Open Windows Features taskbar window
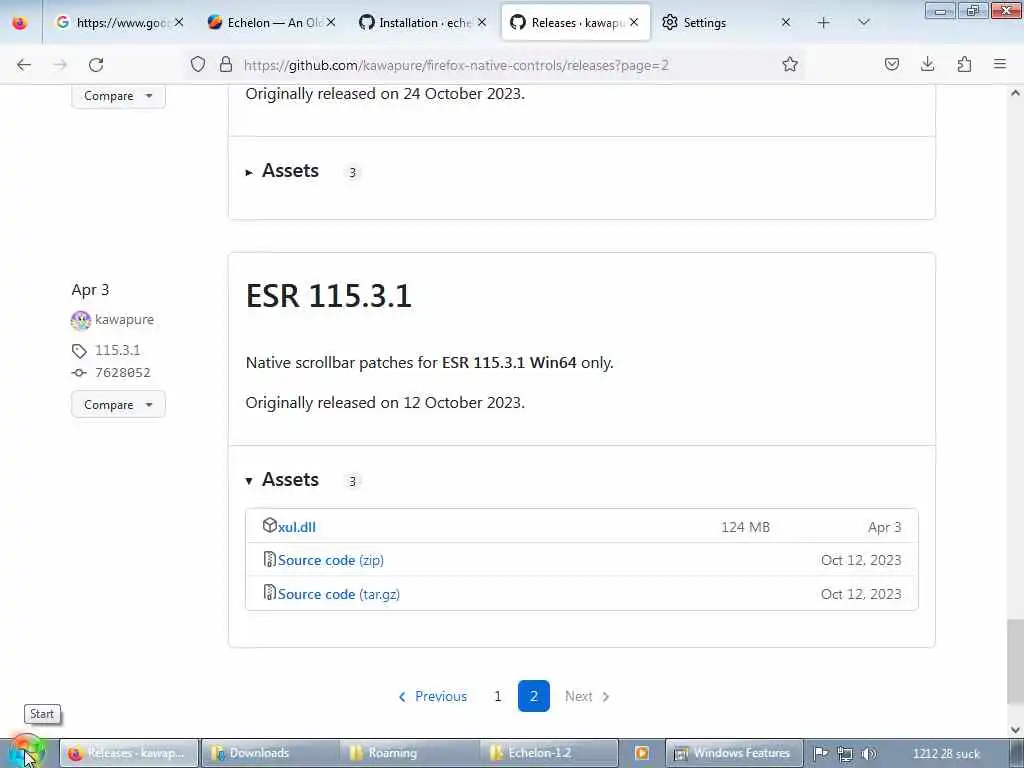 pyautogui.click(x=733, y=753)
